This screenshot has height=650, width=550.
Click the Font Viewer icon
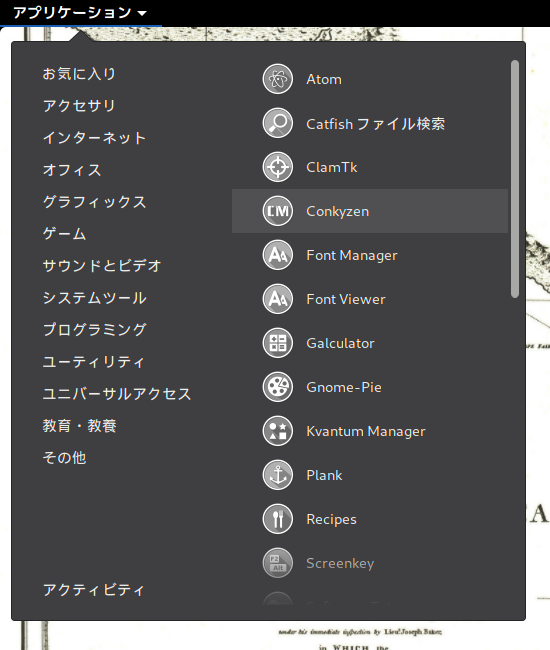click(x=278, y=299)
